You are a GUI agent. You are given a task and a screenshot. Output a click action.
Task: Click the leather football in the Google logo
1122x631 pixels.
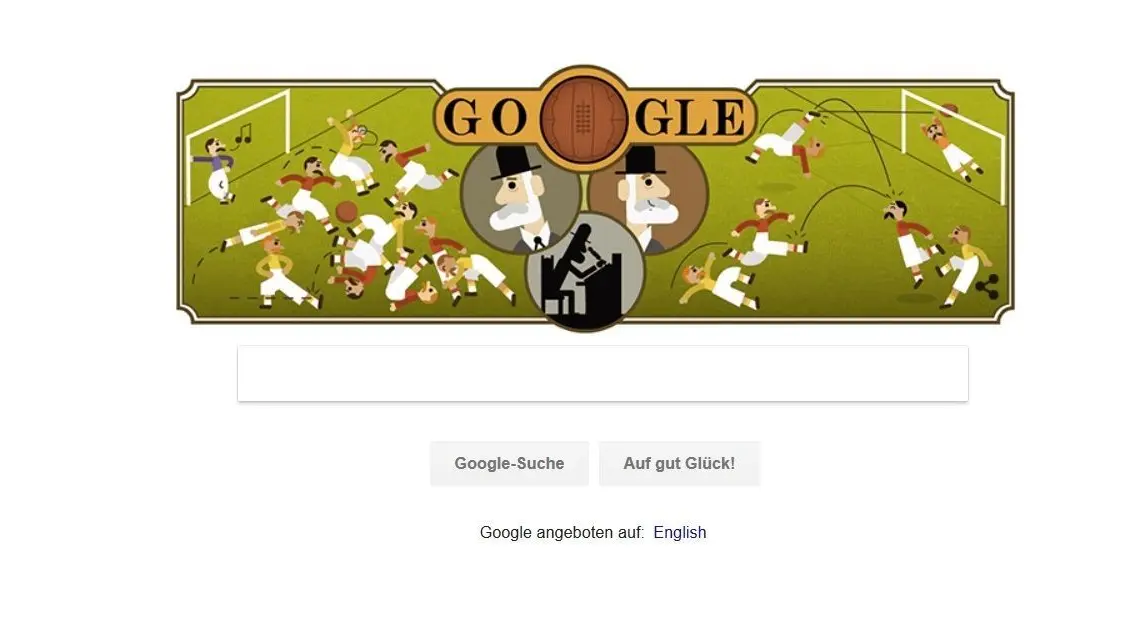[584, 119]
